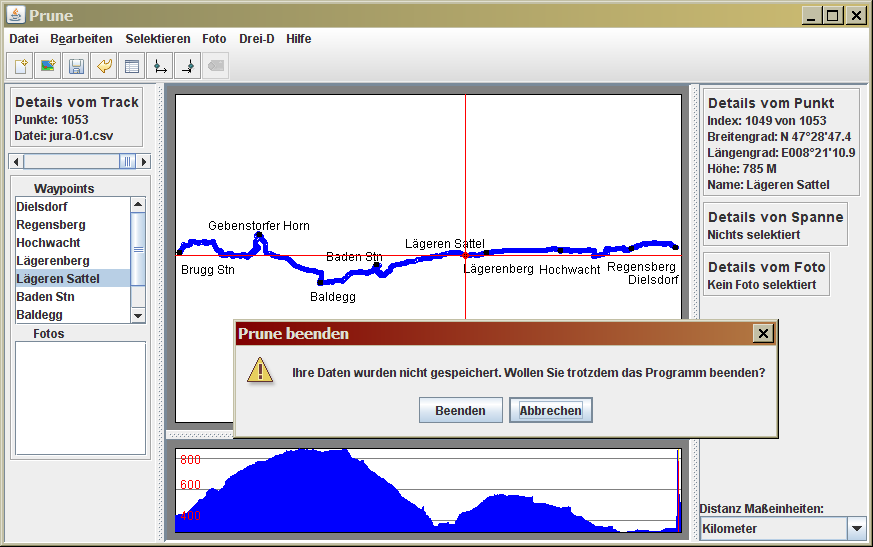Open the Selektieren menu
Viewport: 873px width, 547px height.
pos(157,39)
